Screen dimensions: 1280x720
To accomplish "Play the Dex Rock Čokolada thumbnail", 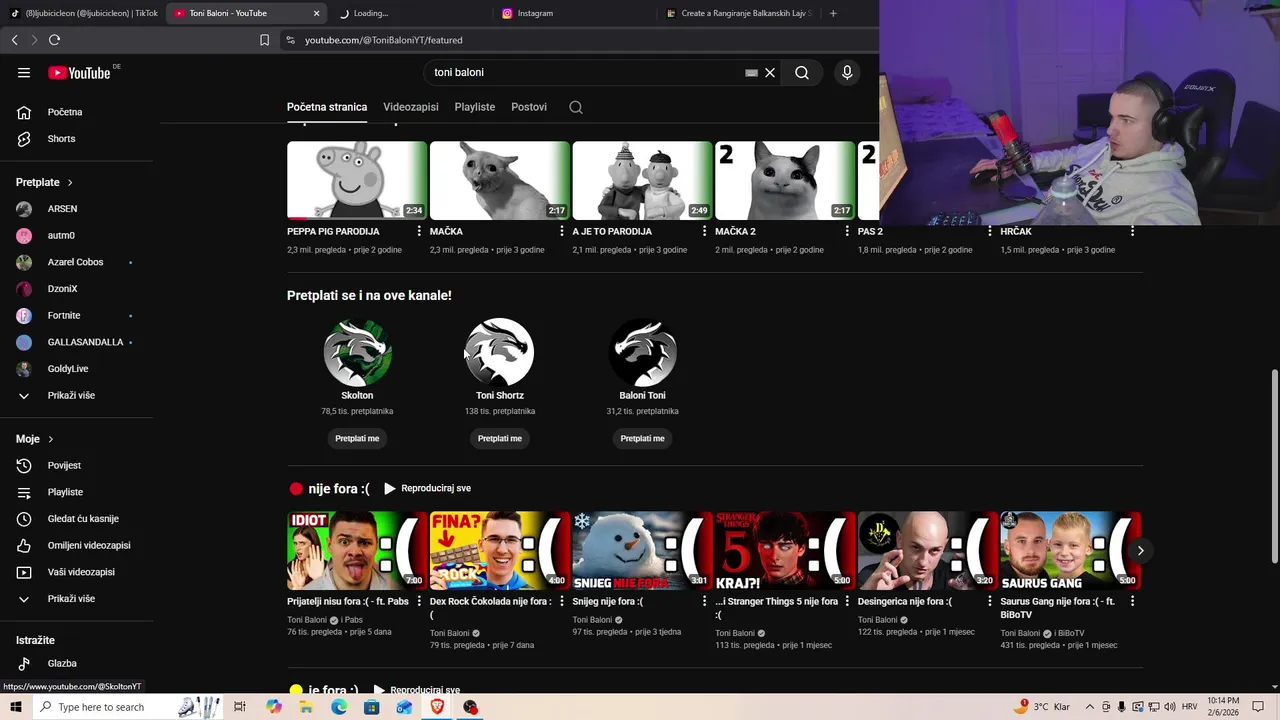I will pyautogui.click(x=500, y=550).
